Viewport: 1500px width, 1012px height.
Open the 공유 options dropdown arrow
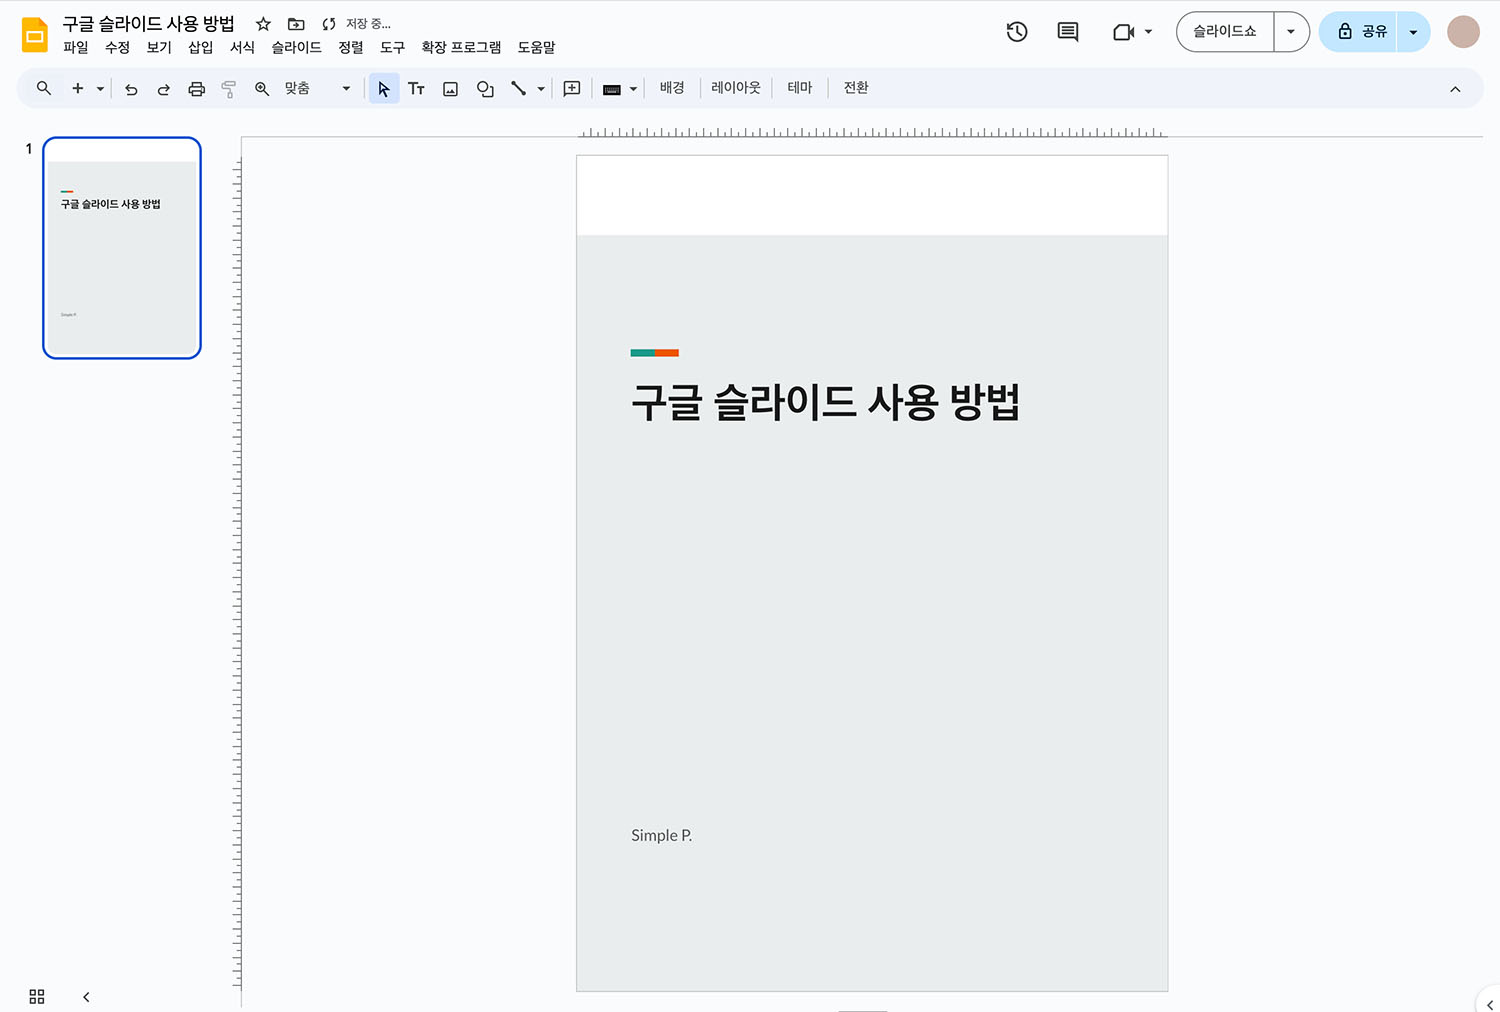1413,32
